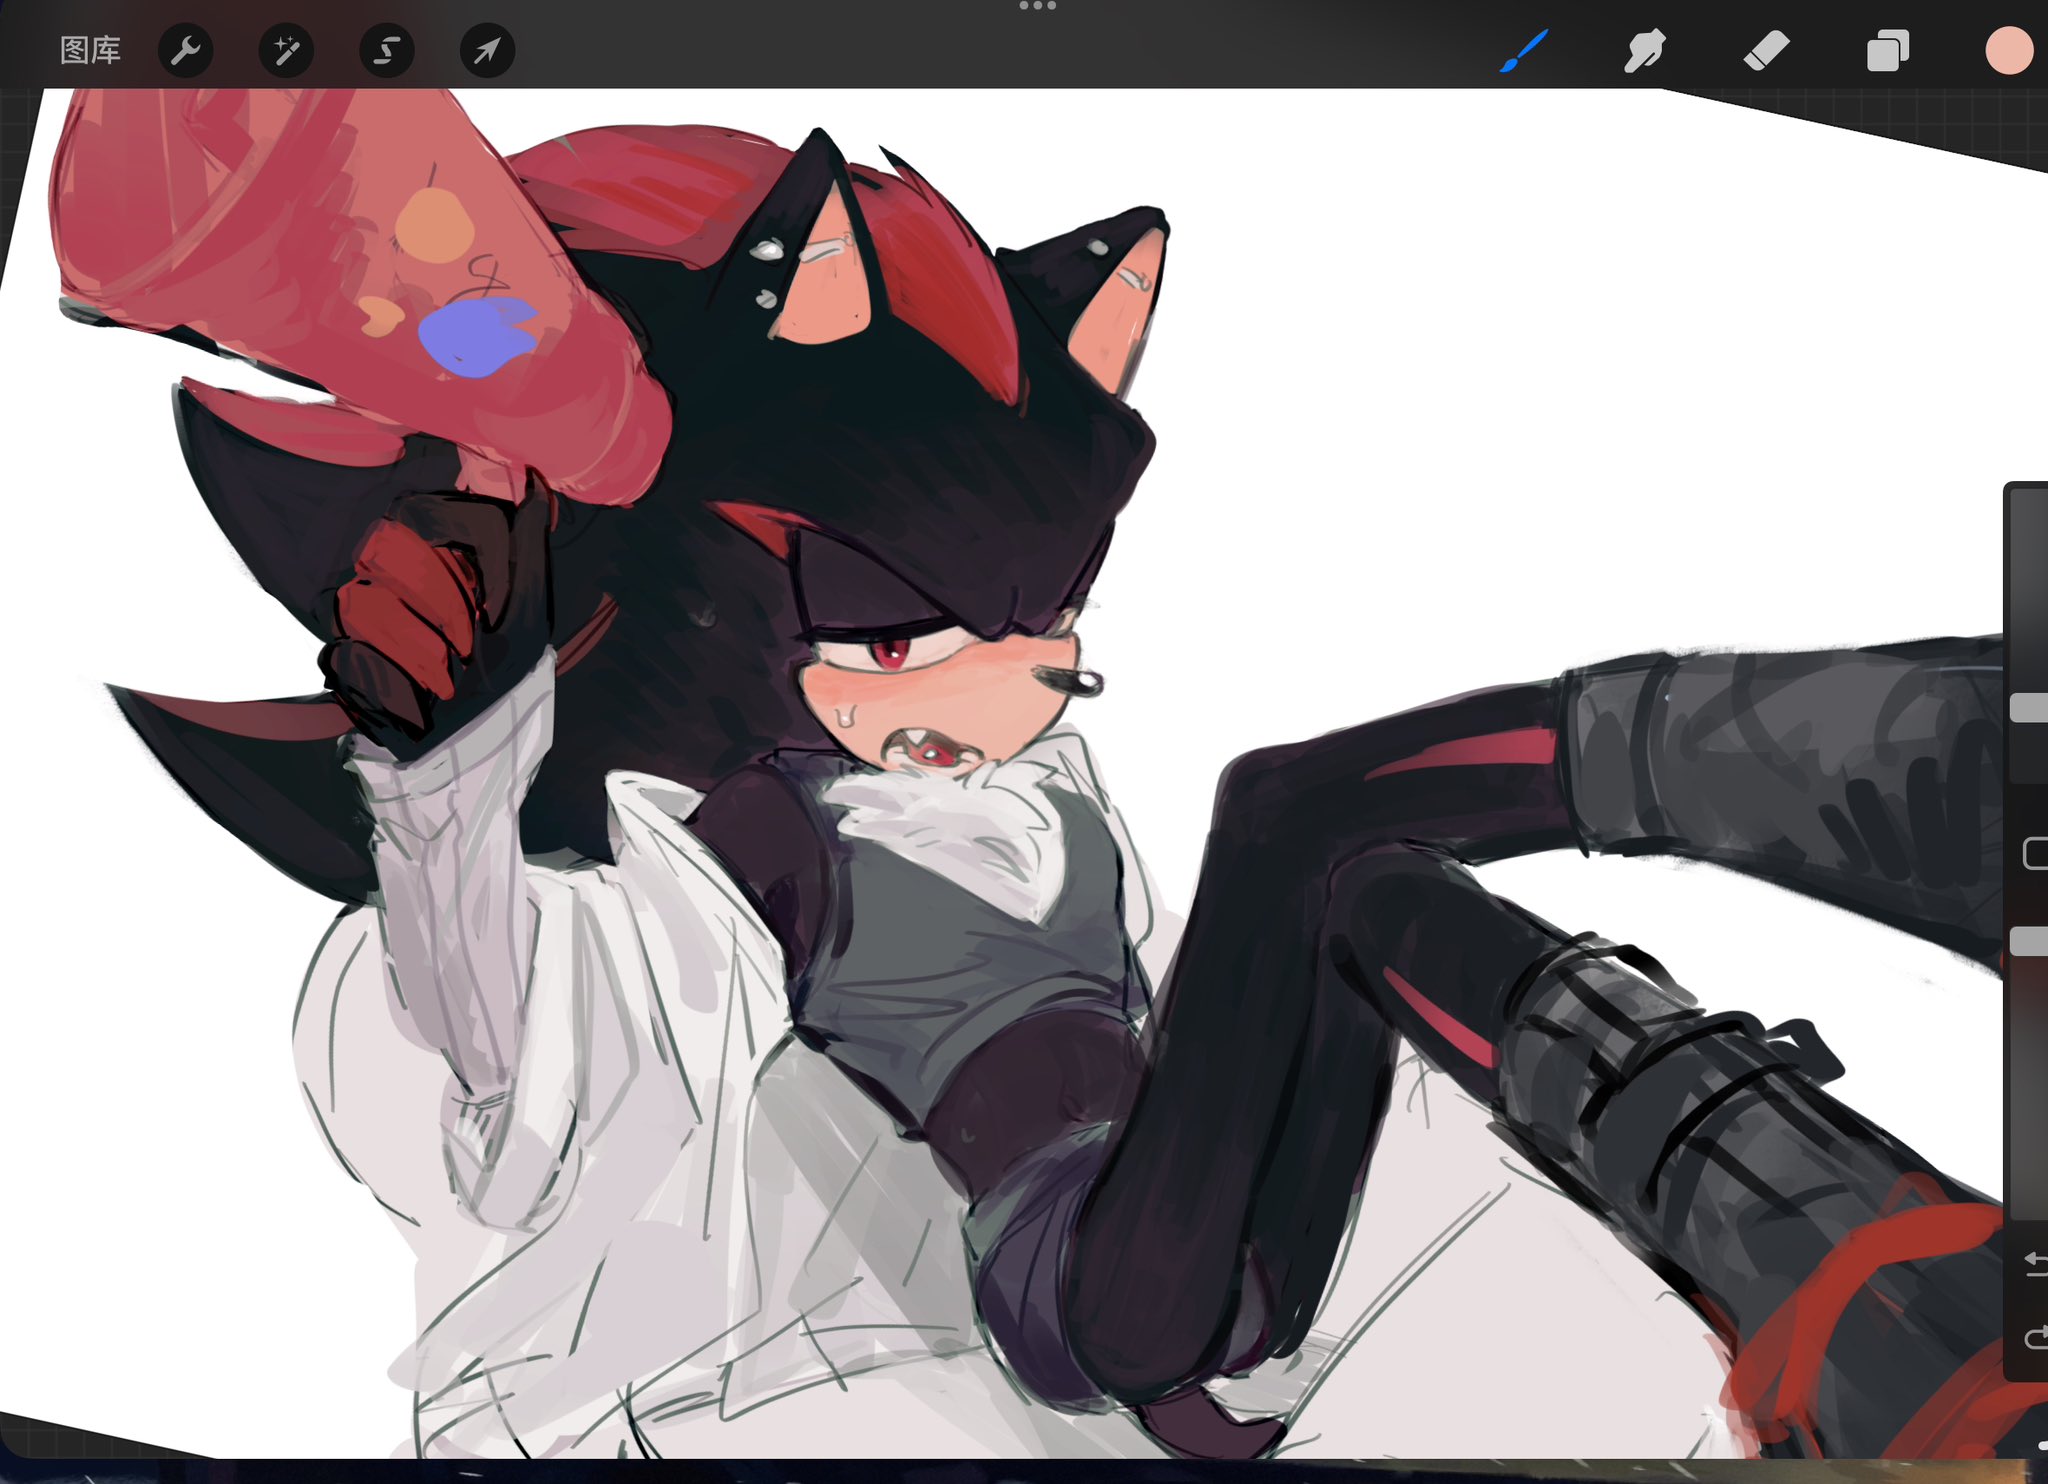
Task: Open the Gallery (图库)
Action: (x=90, y=50)
